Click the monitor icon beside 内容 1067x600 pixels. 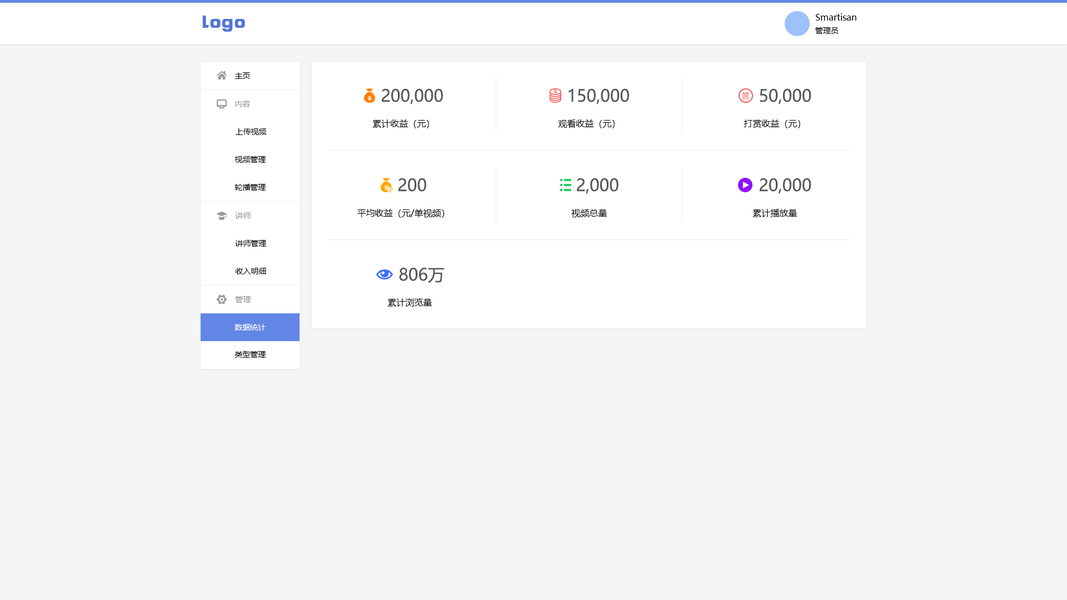point(222,104)
